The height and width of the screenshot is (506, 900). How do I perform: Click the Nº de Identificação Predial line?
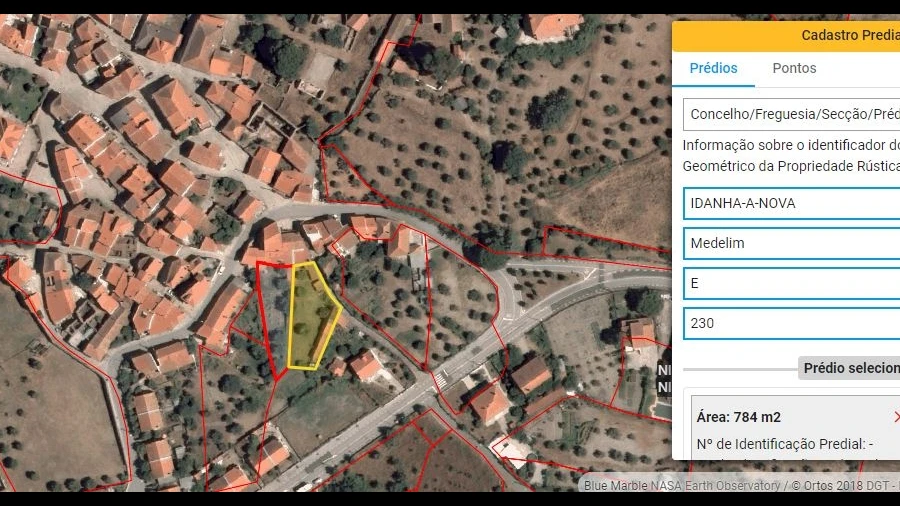point(790,444)
